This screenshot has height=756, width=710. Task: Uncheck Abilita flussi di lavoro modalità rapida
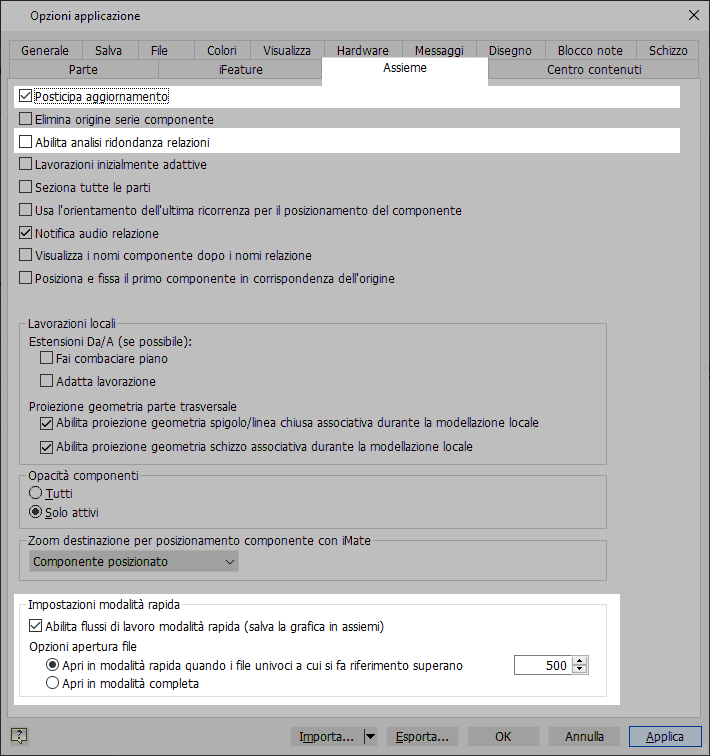tap(36, 626)
